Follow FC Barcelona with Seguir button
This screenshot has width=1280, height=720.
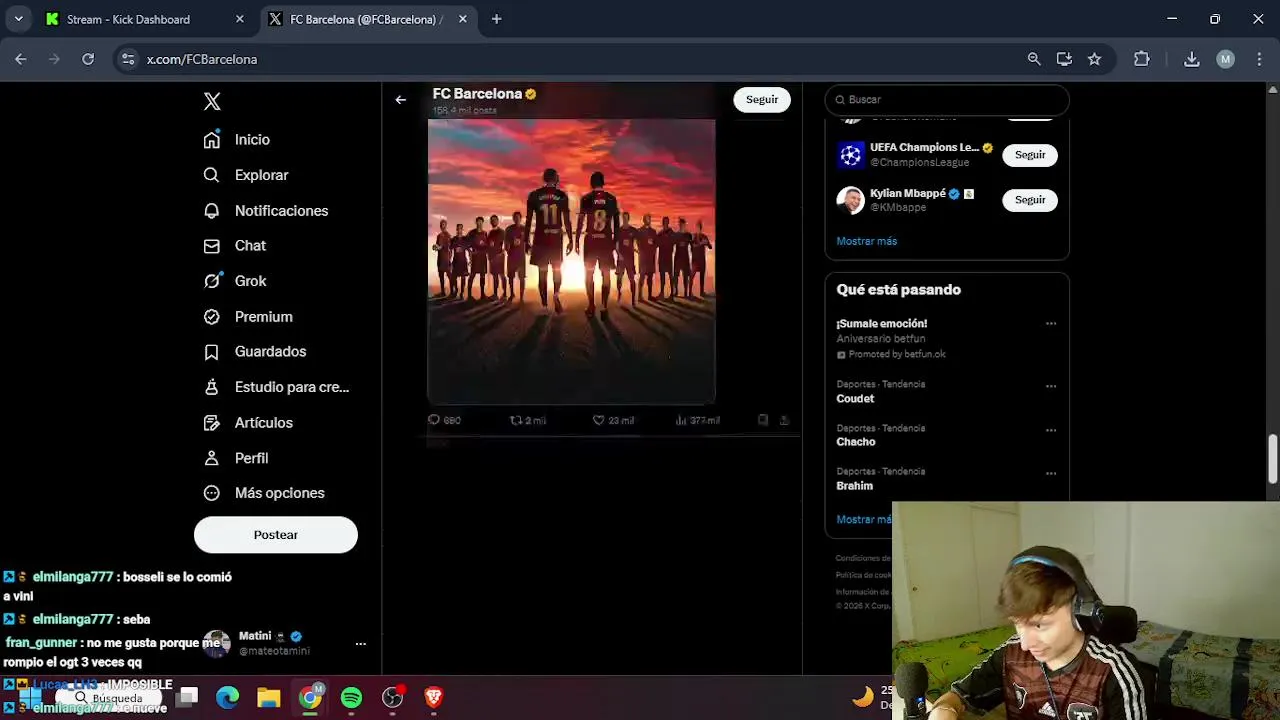(x=762, y=99)
